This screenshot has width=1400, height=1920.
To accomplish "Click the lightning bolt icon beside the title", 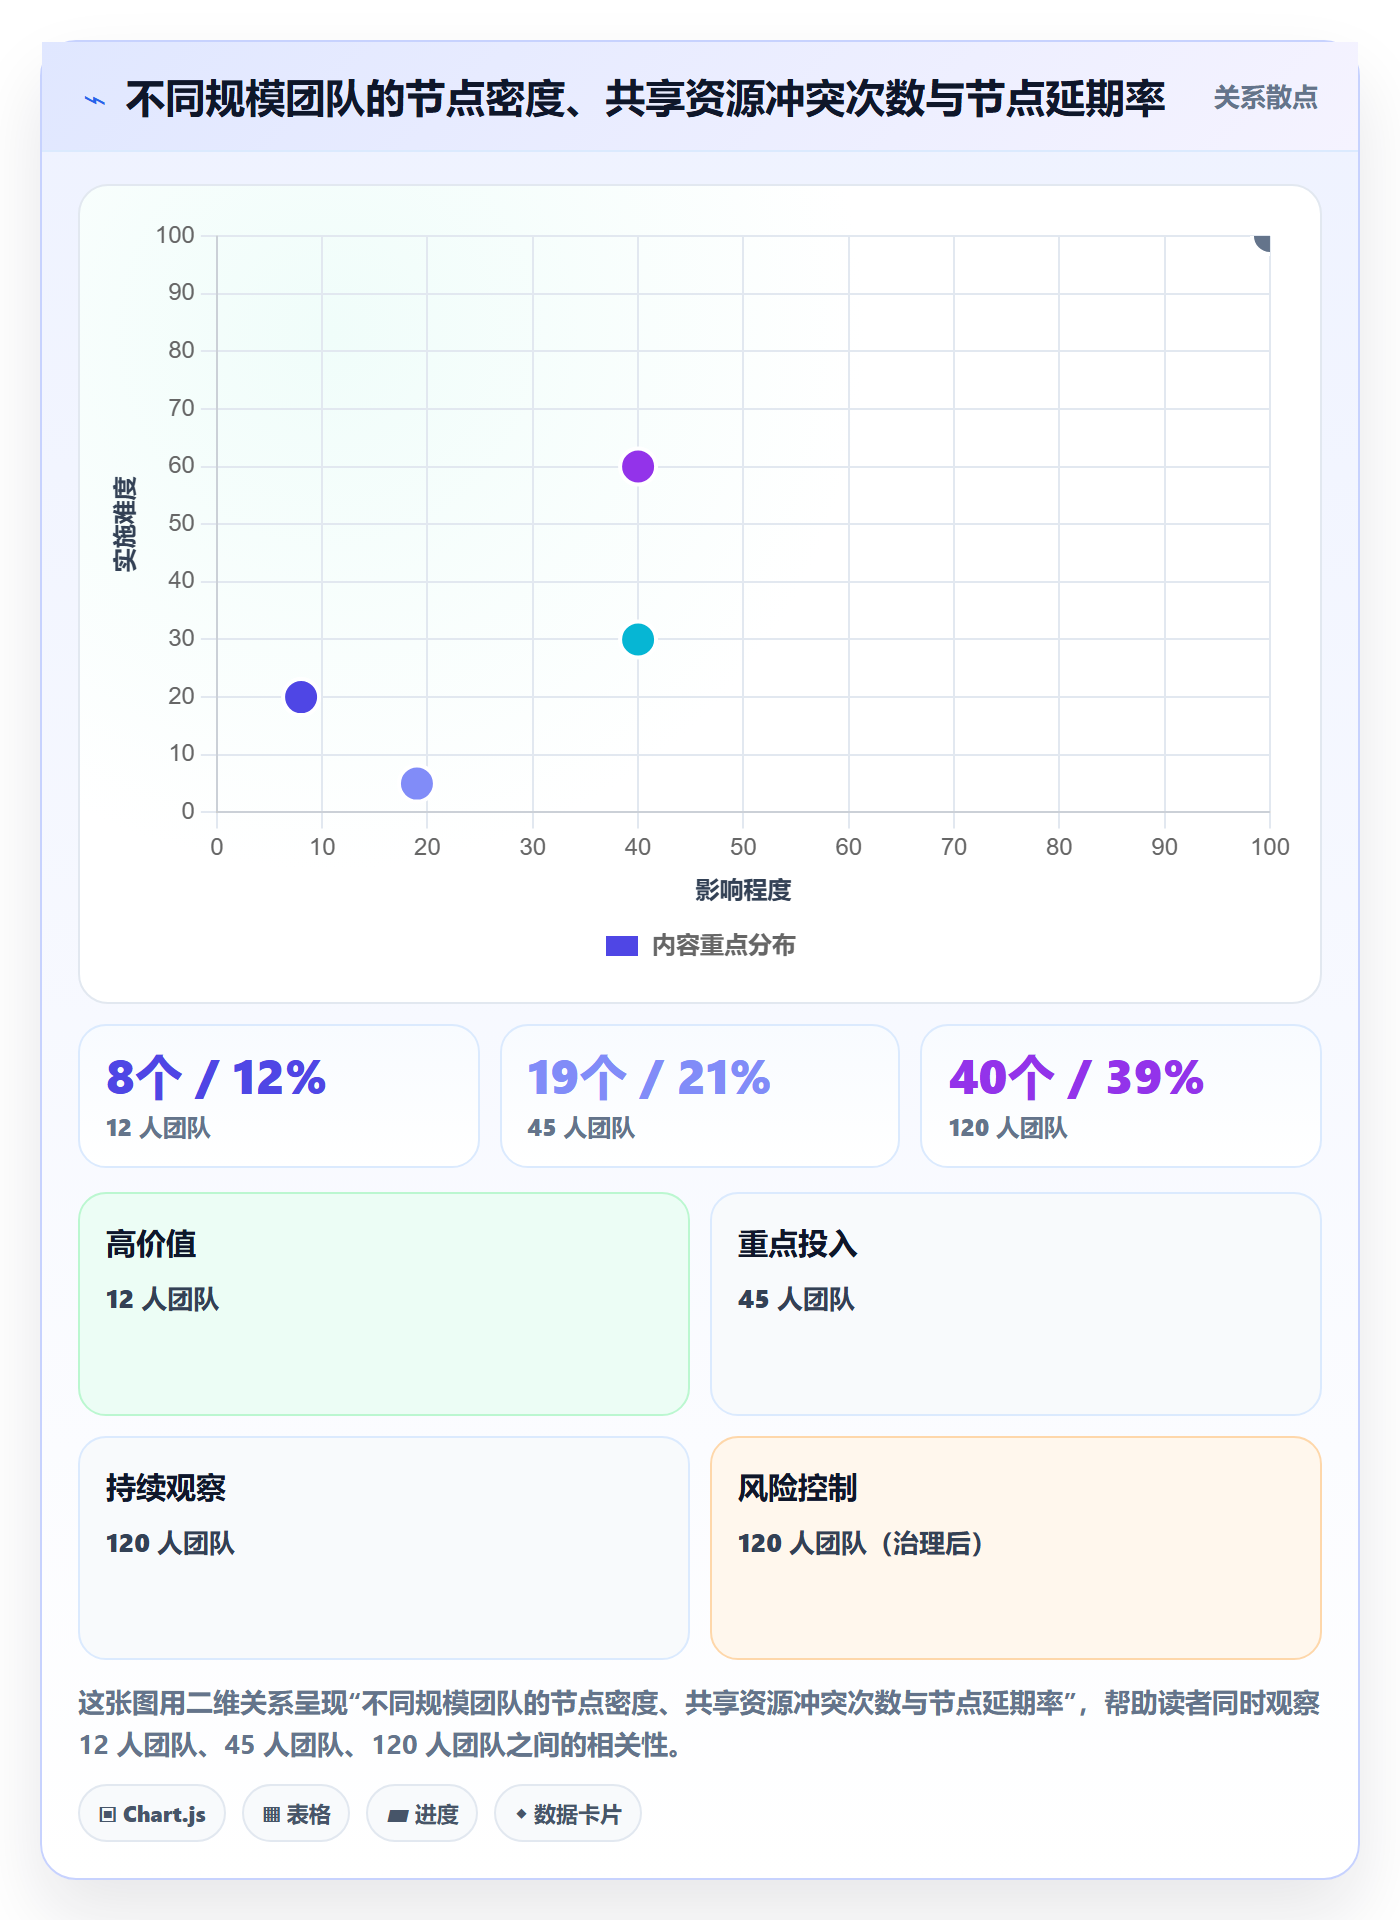I will point(95,100).
